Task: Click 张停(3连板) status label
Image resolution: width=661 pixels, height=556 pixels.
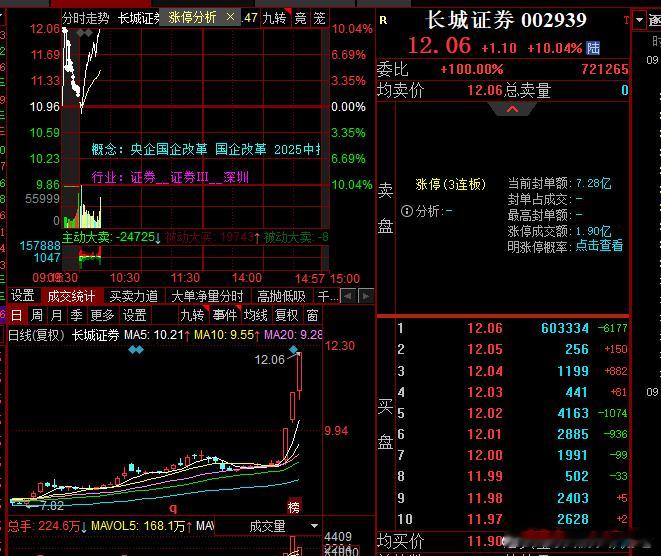Action: point(450,184)
